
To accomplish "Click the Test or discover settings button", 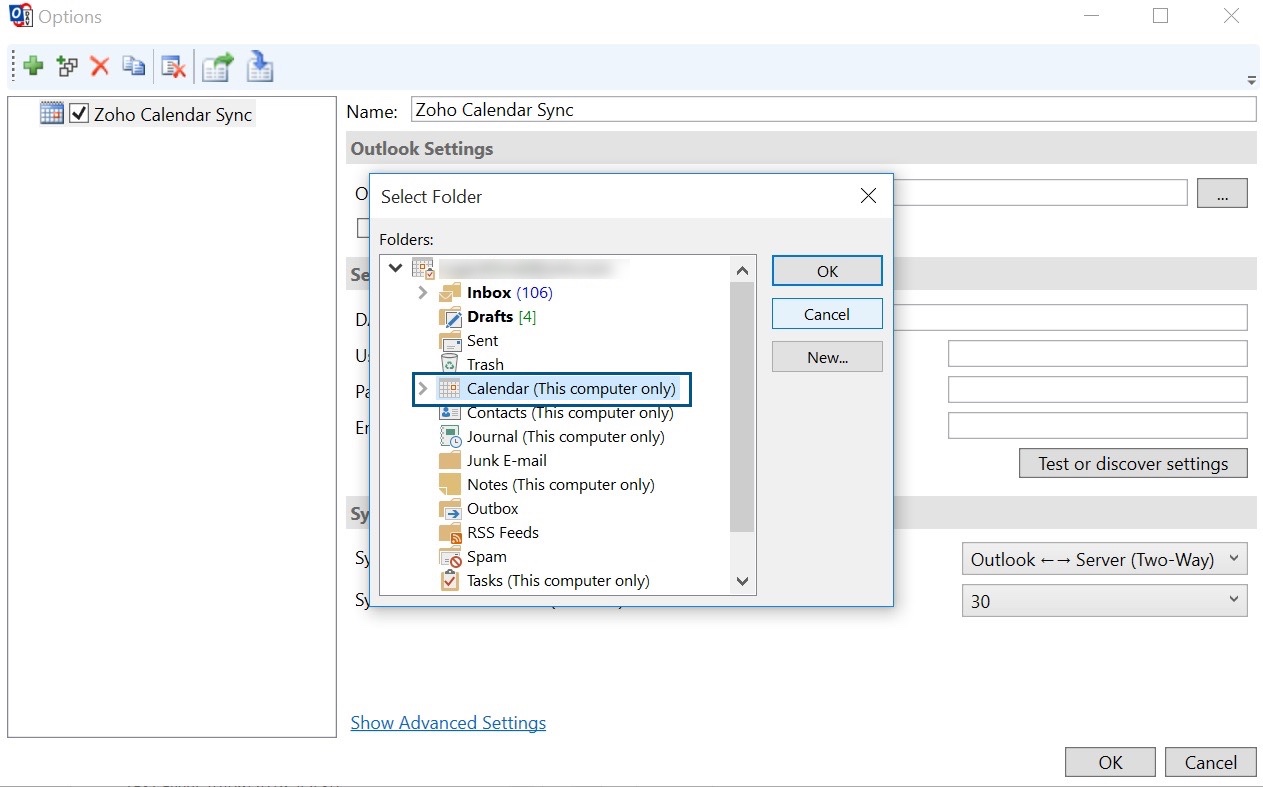I will pos(1132,464).
